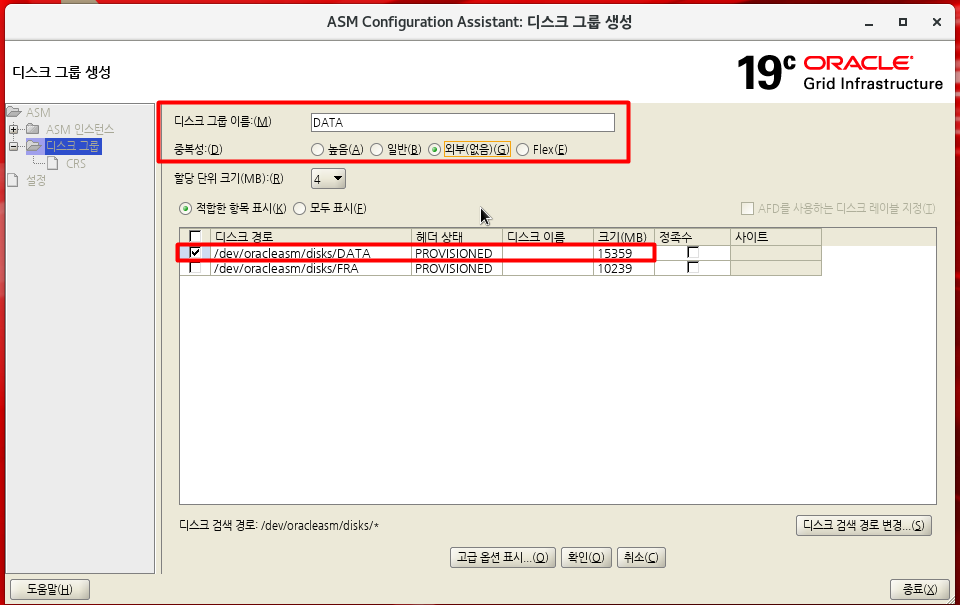The height and width of the screenshot is (605, 960).
Task: Click PROVISIONED status in the DATA row
Action: pyautogui.click(x=457, y=253)
